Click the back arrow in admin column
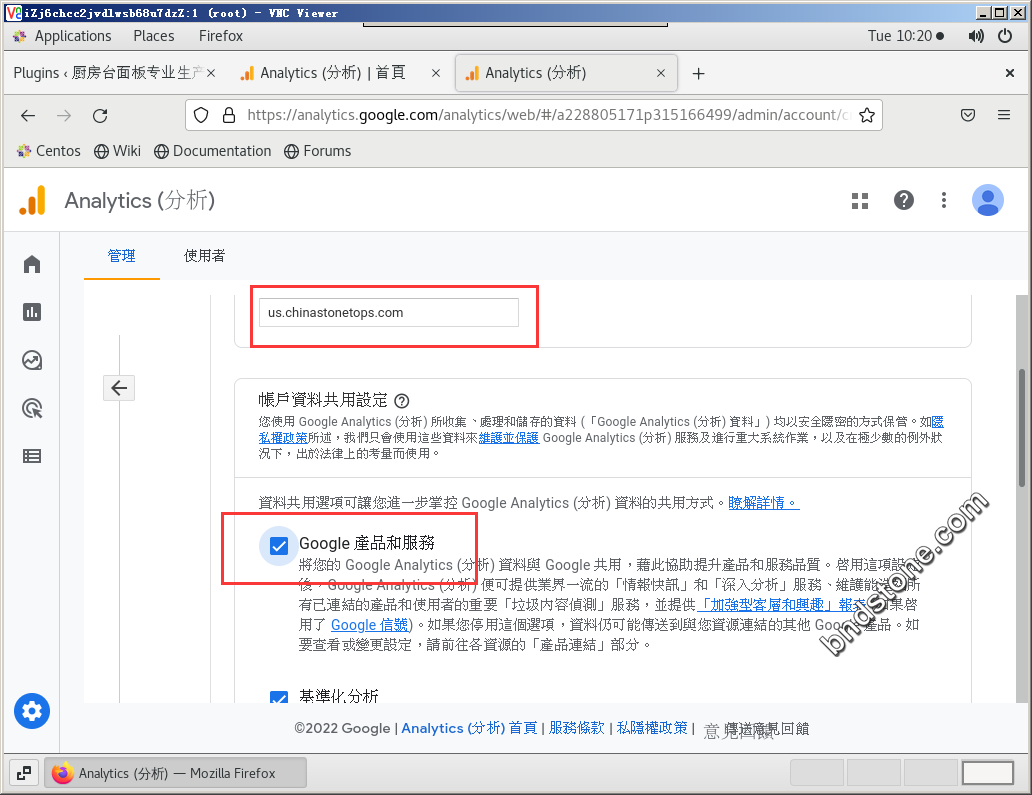 click(x=119, y=388)
